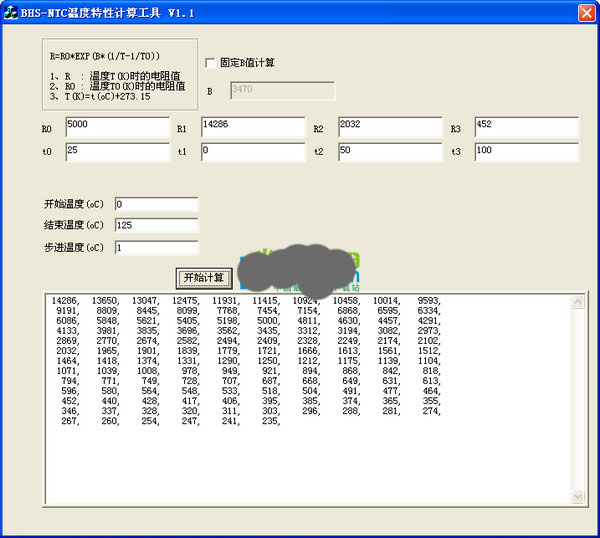
Task: Click the 开始计算 button
Action: click(204, 278)
